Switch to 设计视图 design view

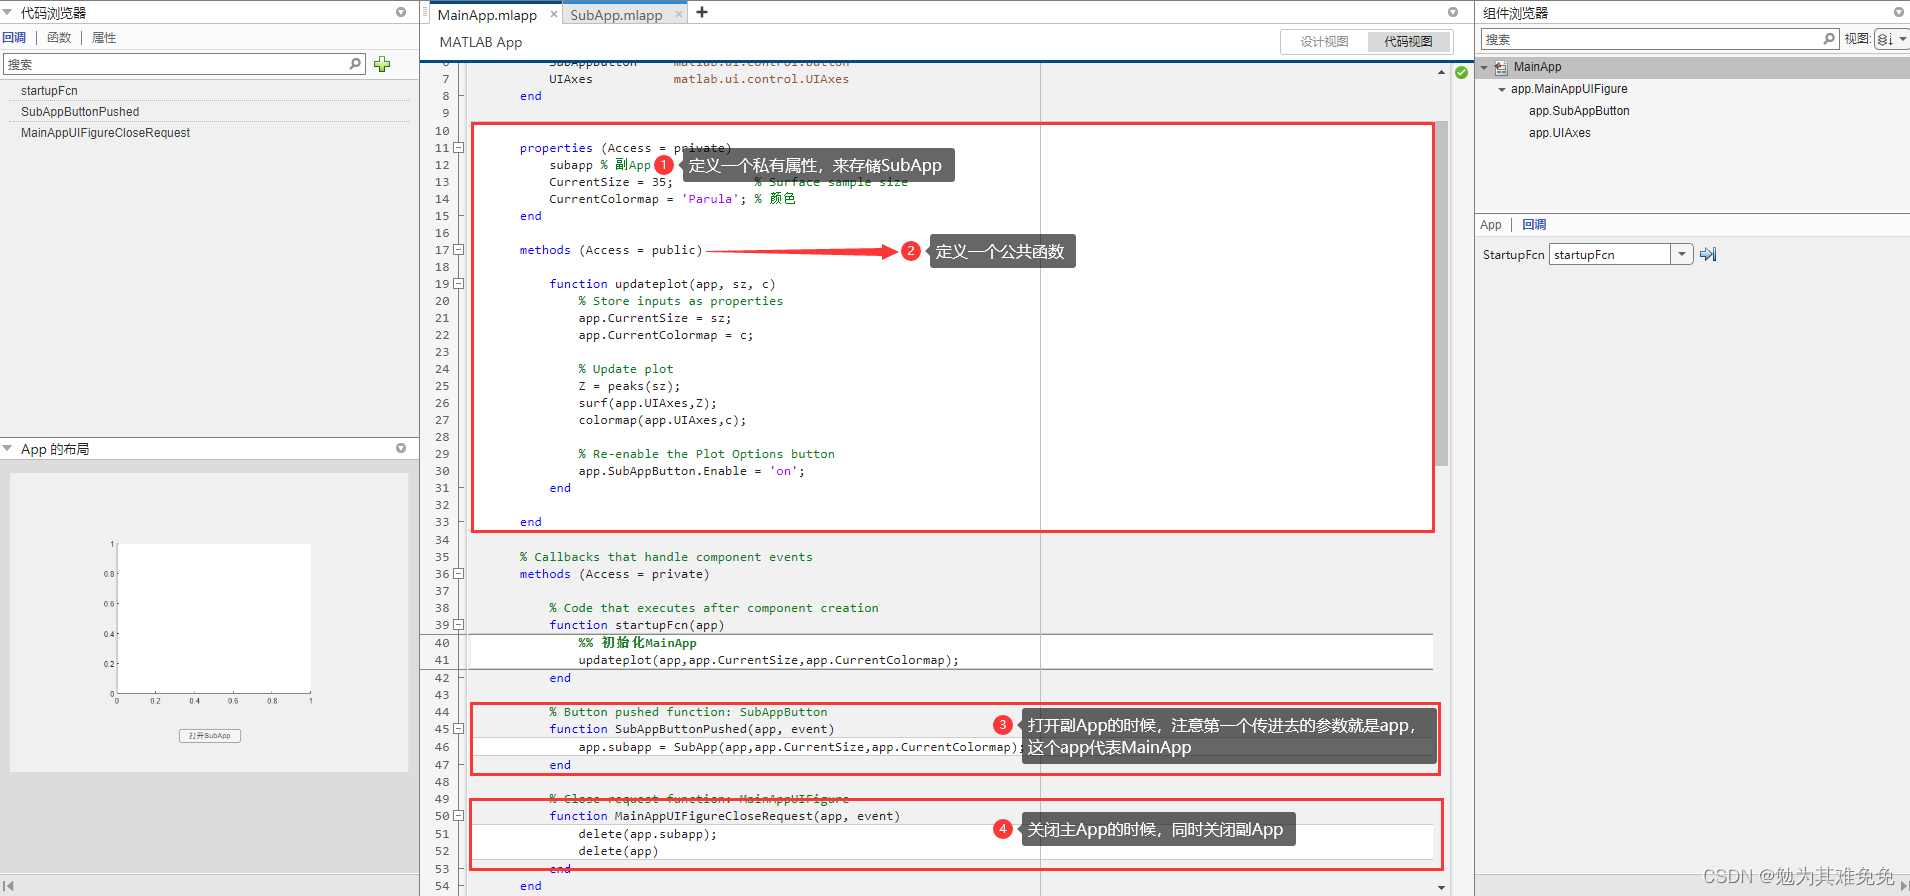click(1324, 41)
